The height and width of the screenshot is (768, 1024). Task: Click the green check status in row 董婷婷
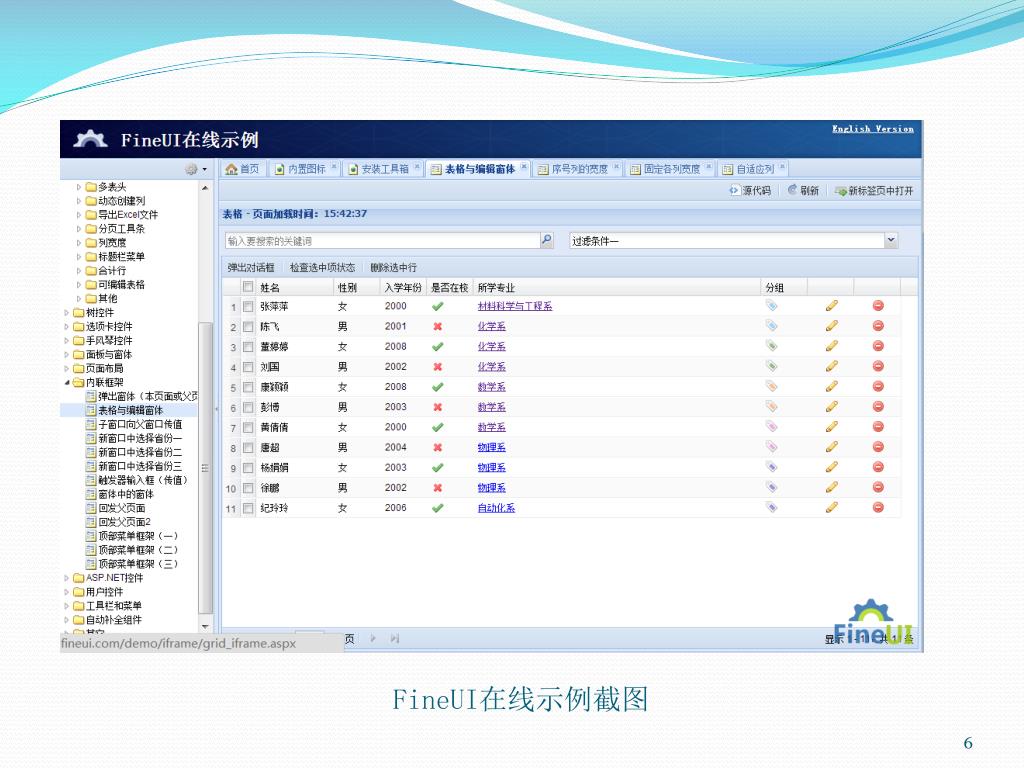click(438, 347)
